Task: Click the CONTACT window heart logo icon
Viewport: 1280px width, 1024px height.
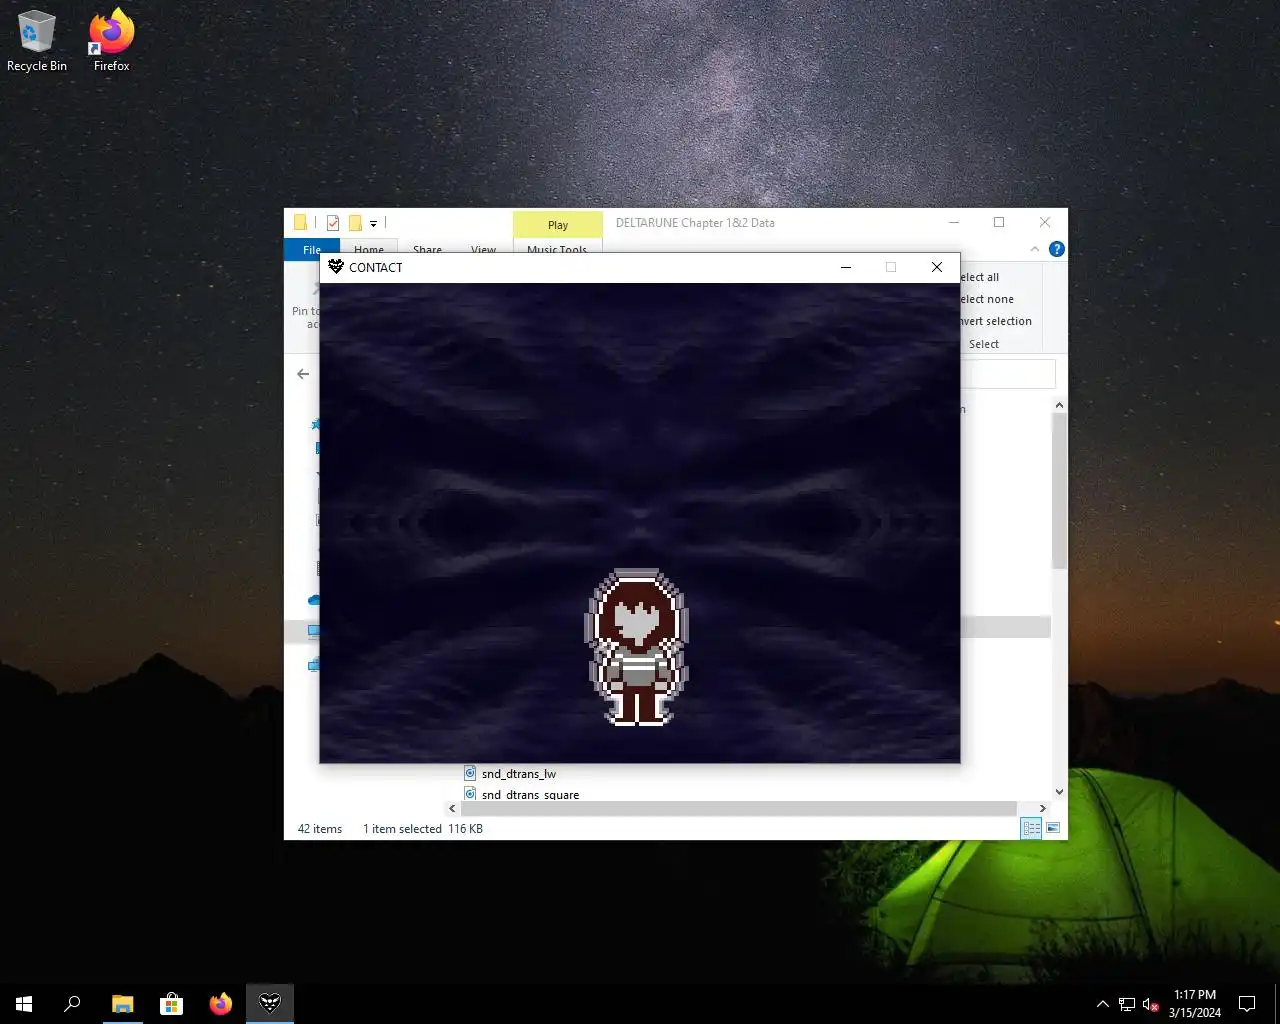Action: tap(336, 267)
